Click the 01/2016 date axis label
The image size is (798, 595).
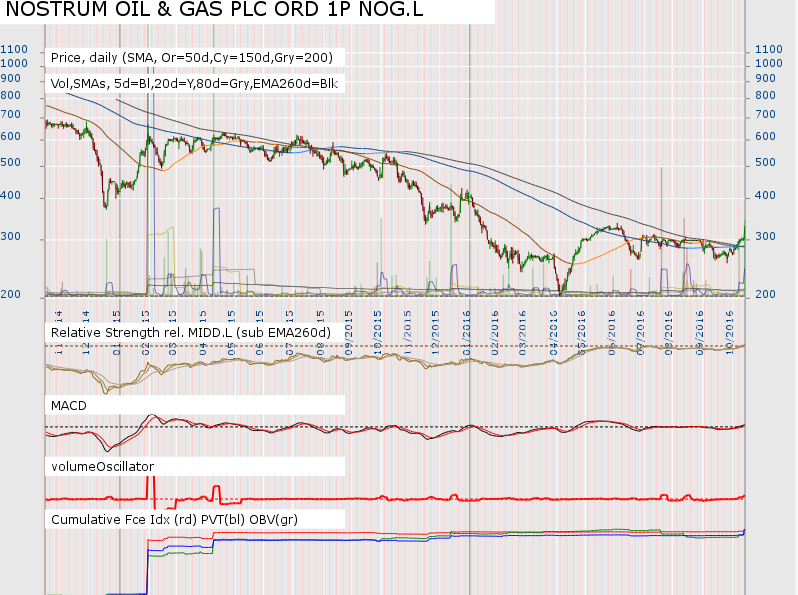click(x=466, y=333)
